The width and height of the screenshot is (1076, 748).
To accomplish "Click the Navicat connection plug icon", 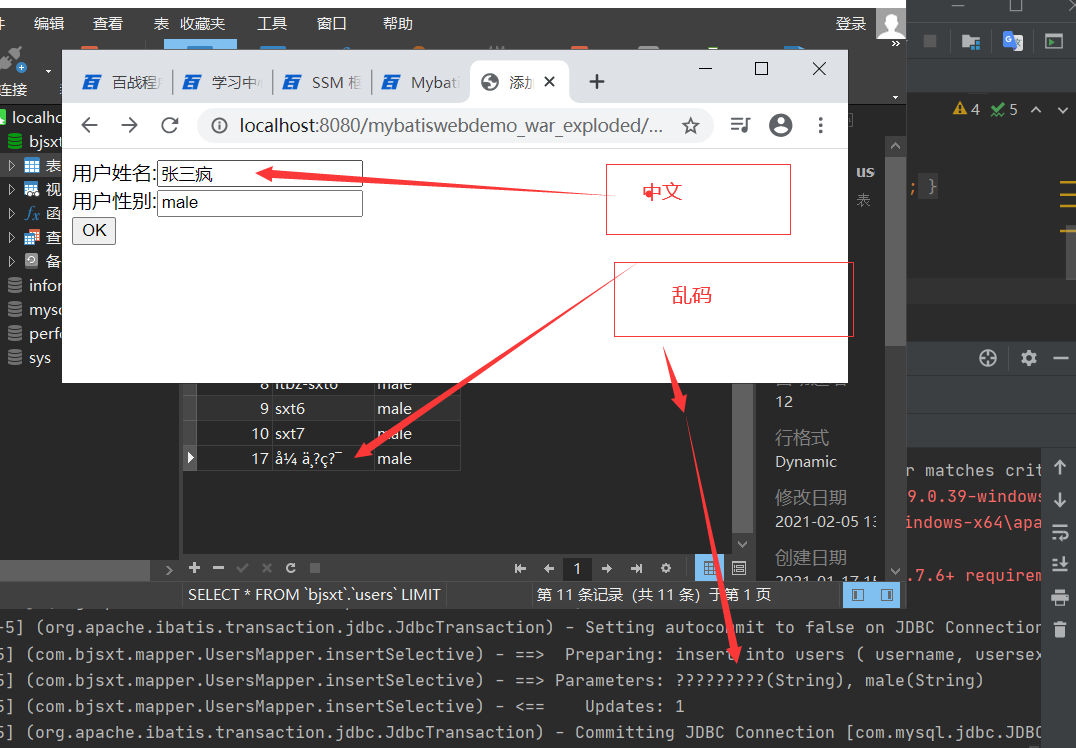I will (x=12, y=60).
